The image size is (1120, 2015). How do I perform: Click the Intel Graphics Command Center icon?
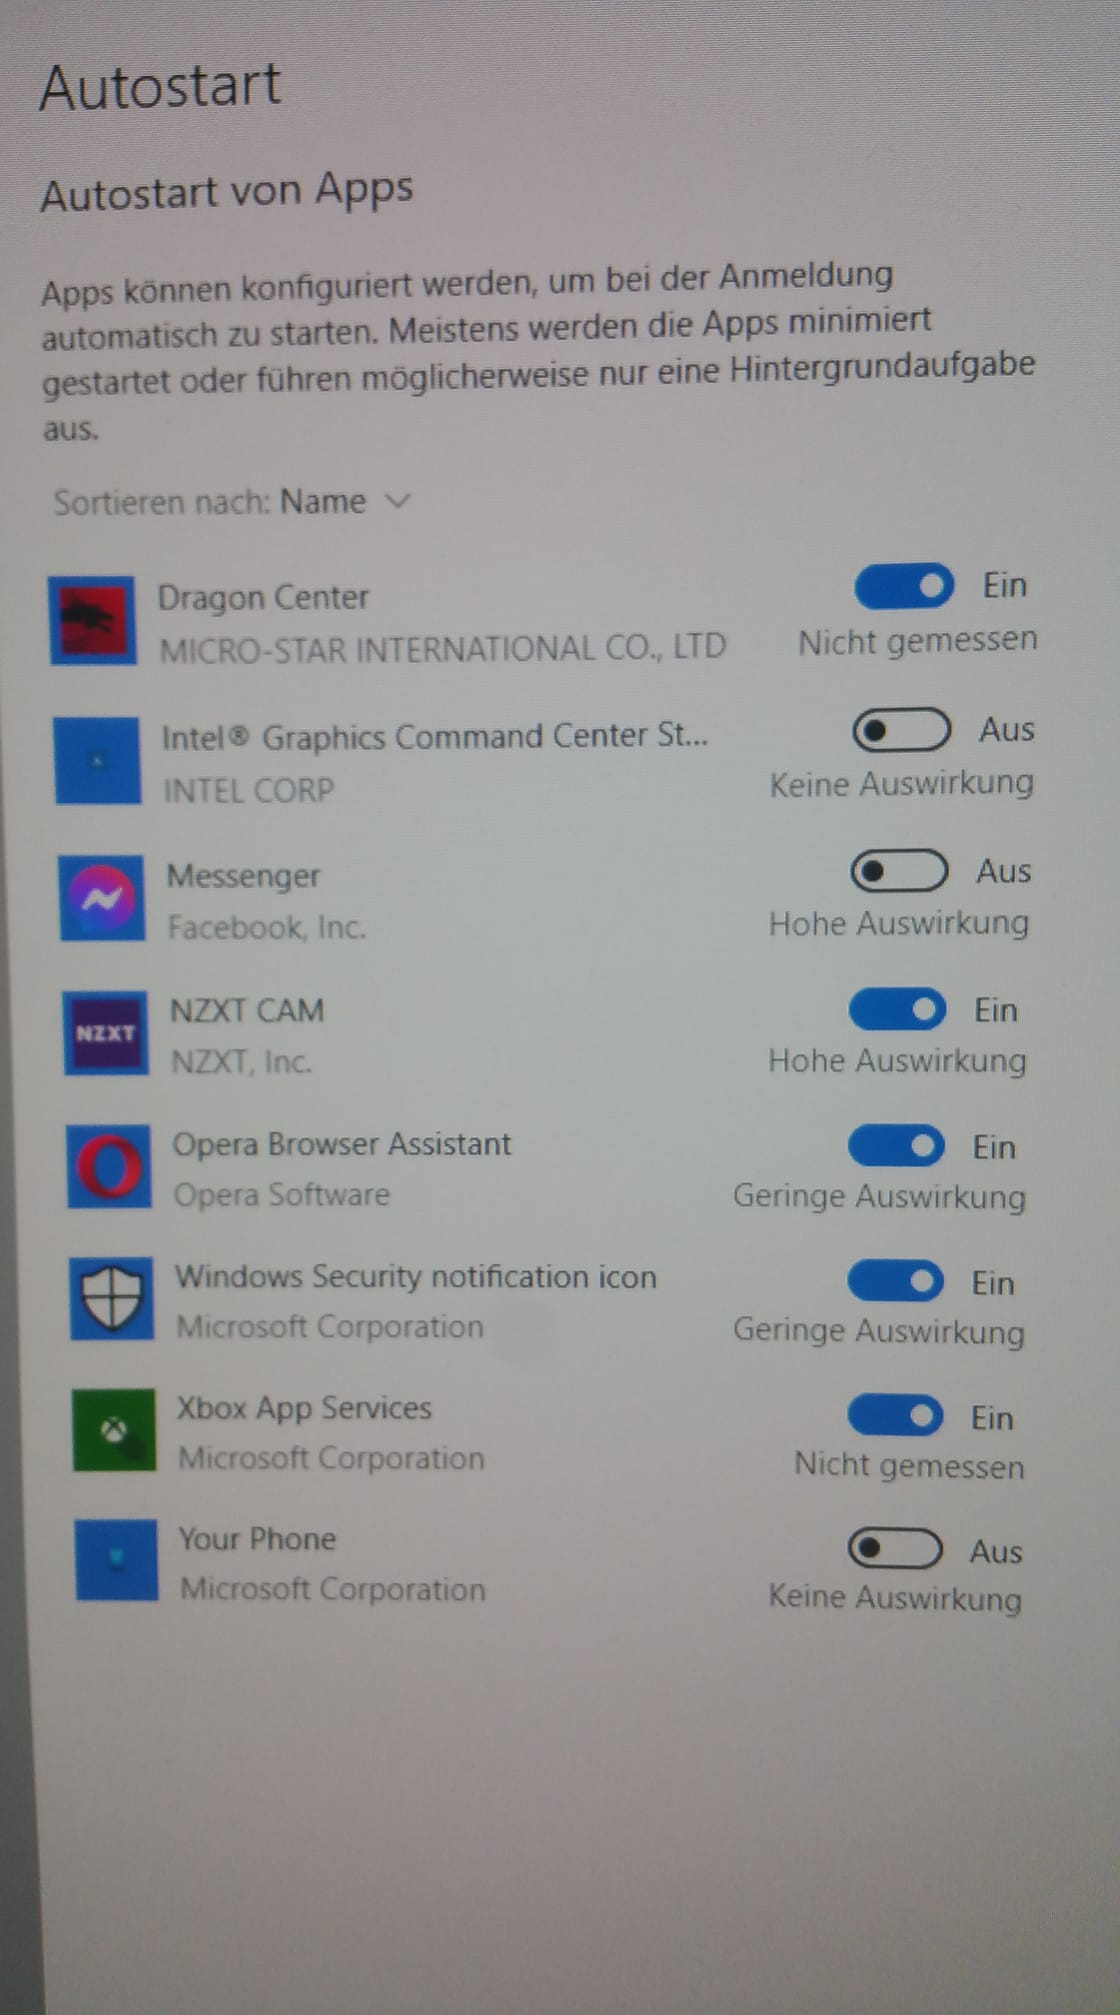97,760
